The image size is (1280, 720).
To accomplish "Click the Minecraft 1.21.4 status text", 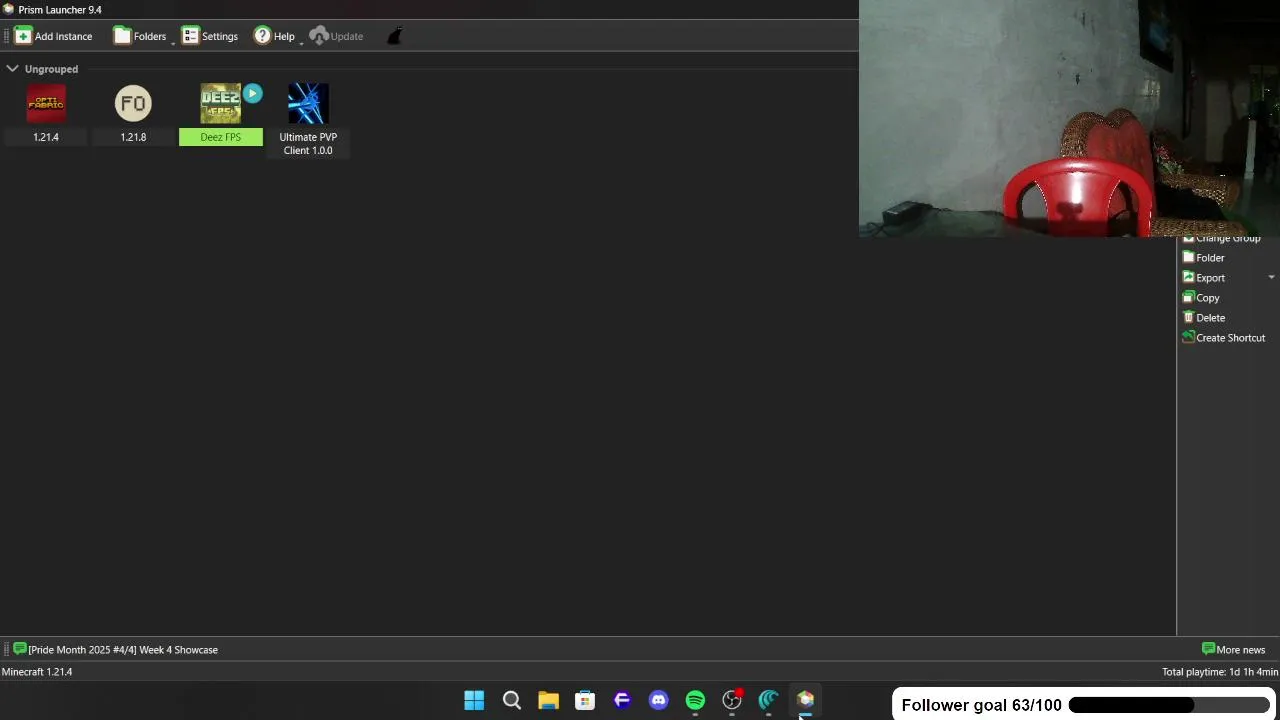I will (37, 672).
